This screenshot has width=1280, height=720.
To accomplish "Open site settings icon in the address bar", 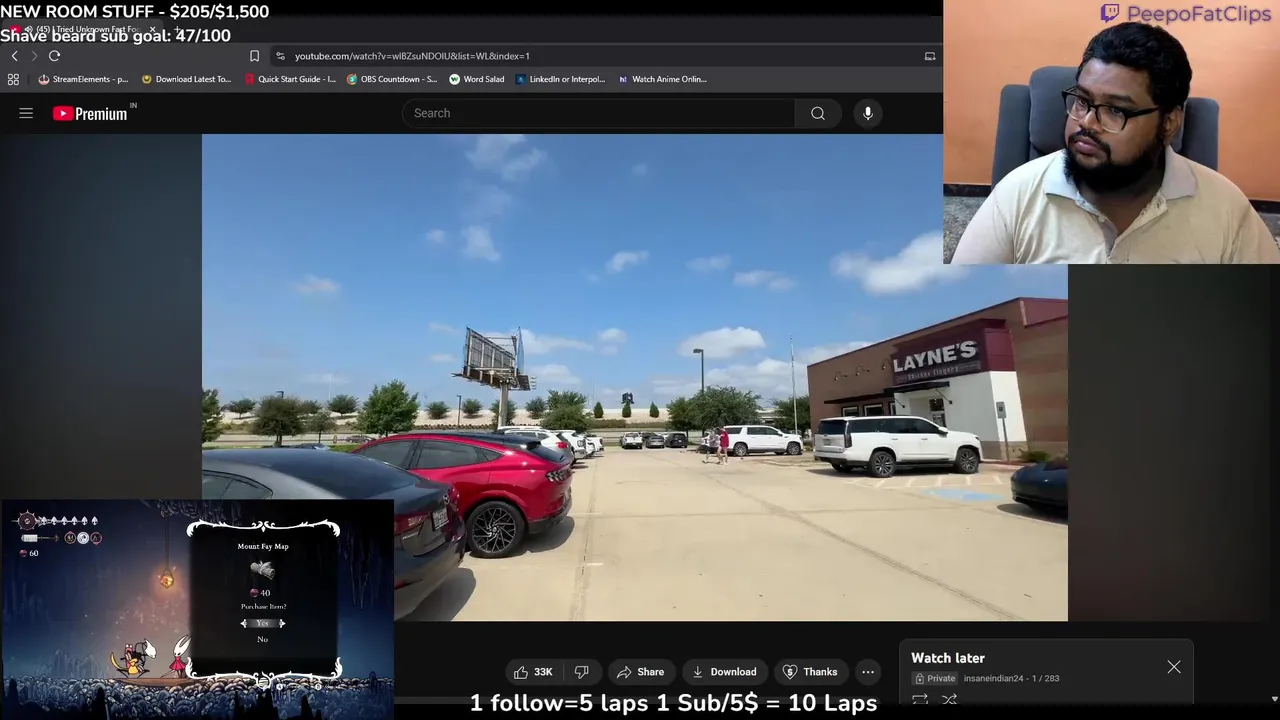I will tap(280, 56).
